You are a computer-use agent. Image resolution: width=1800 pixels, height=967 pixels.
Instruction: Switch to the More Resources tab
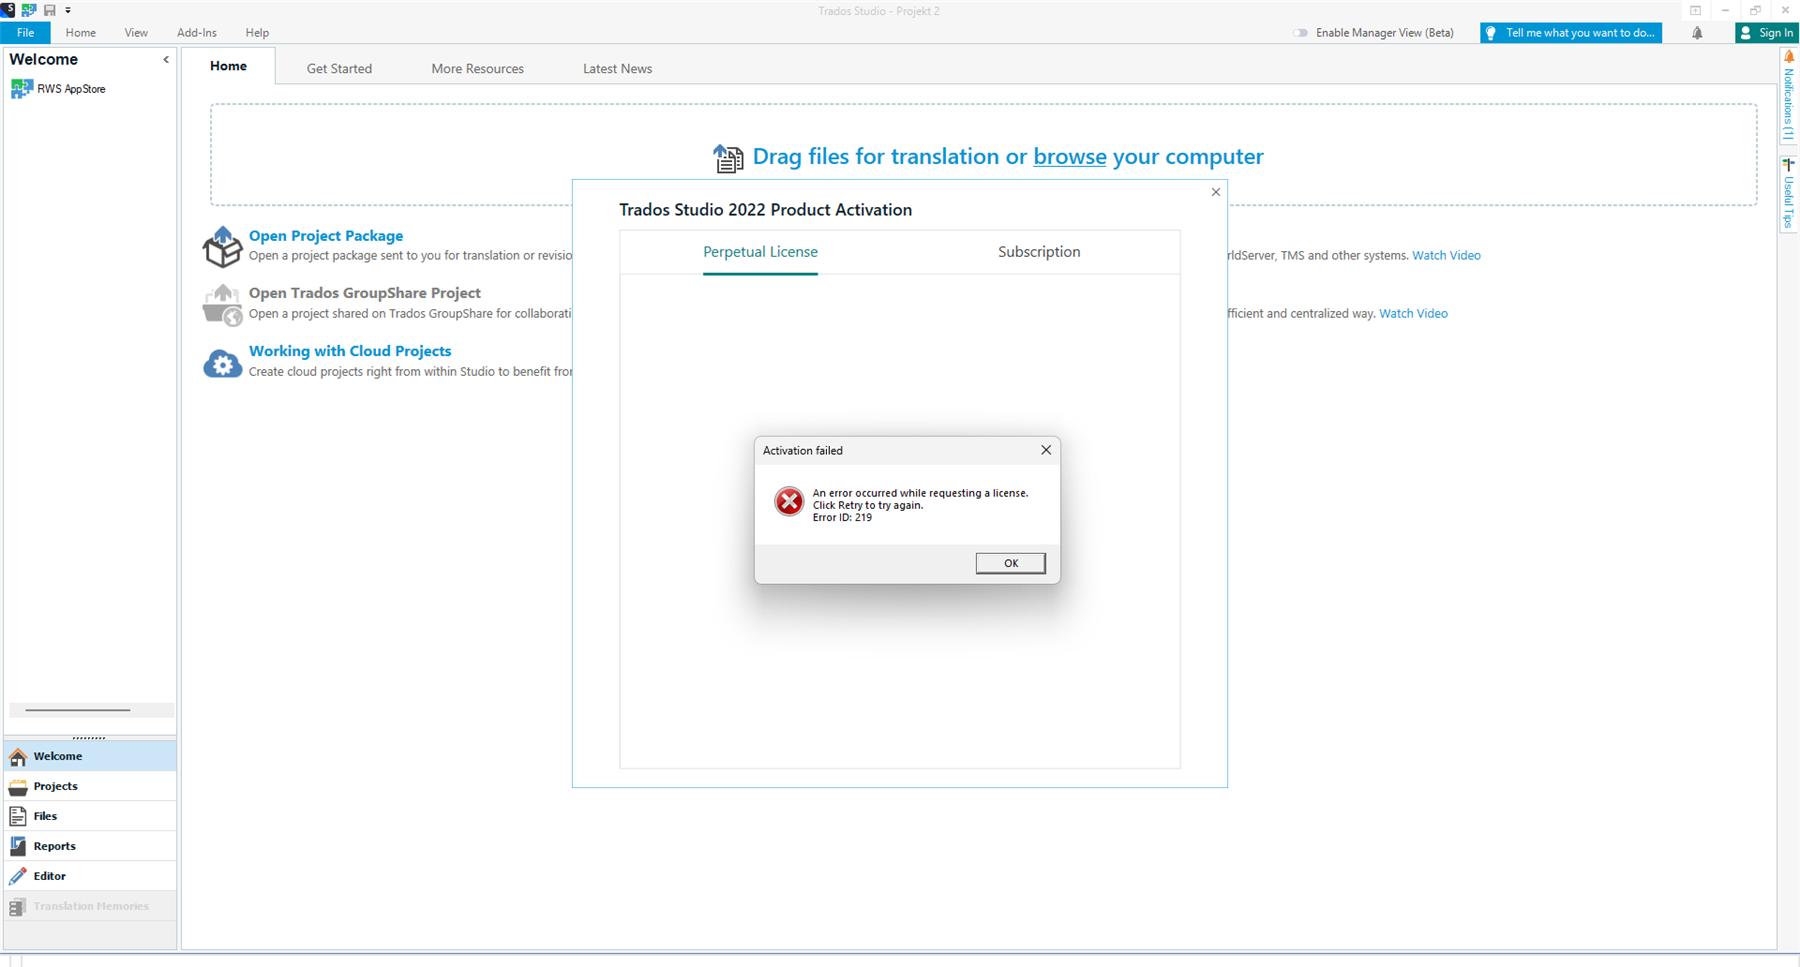[x=478, y=68]
